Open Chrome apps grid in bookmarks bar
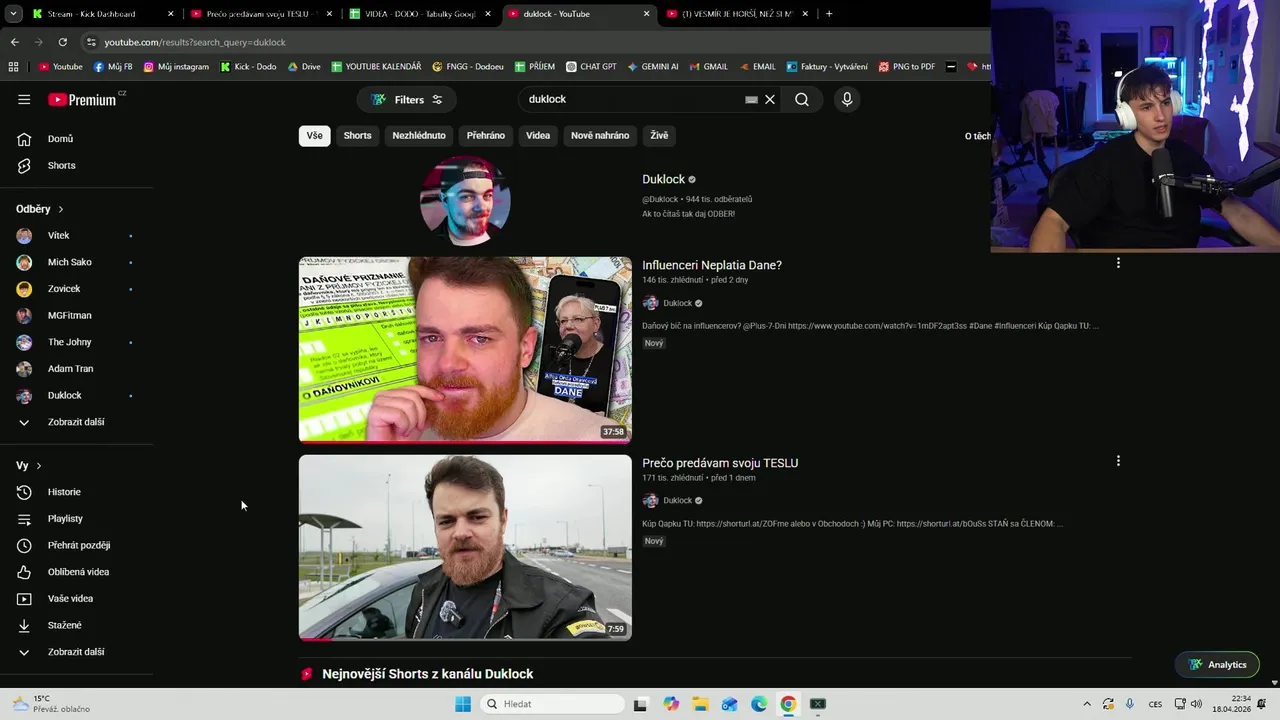Screen dimensions: 1280x720 coord(13,67)
